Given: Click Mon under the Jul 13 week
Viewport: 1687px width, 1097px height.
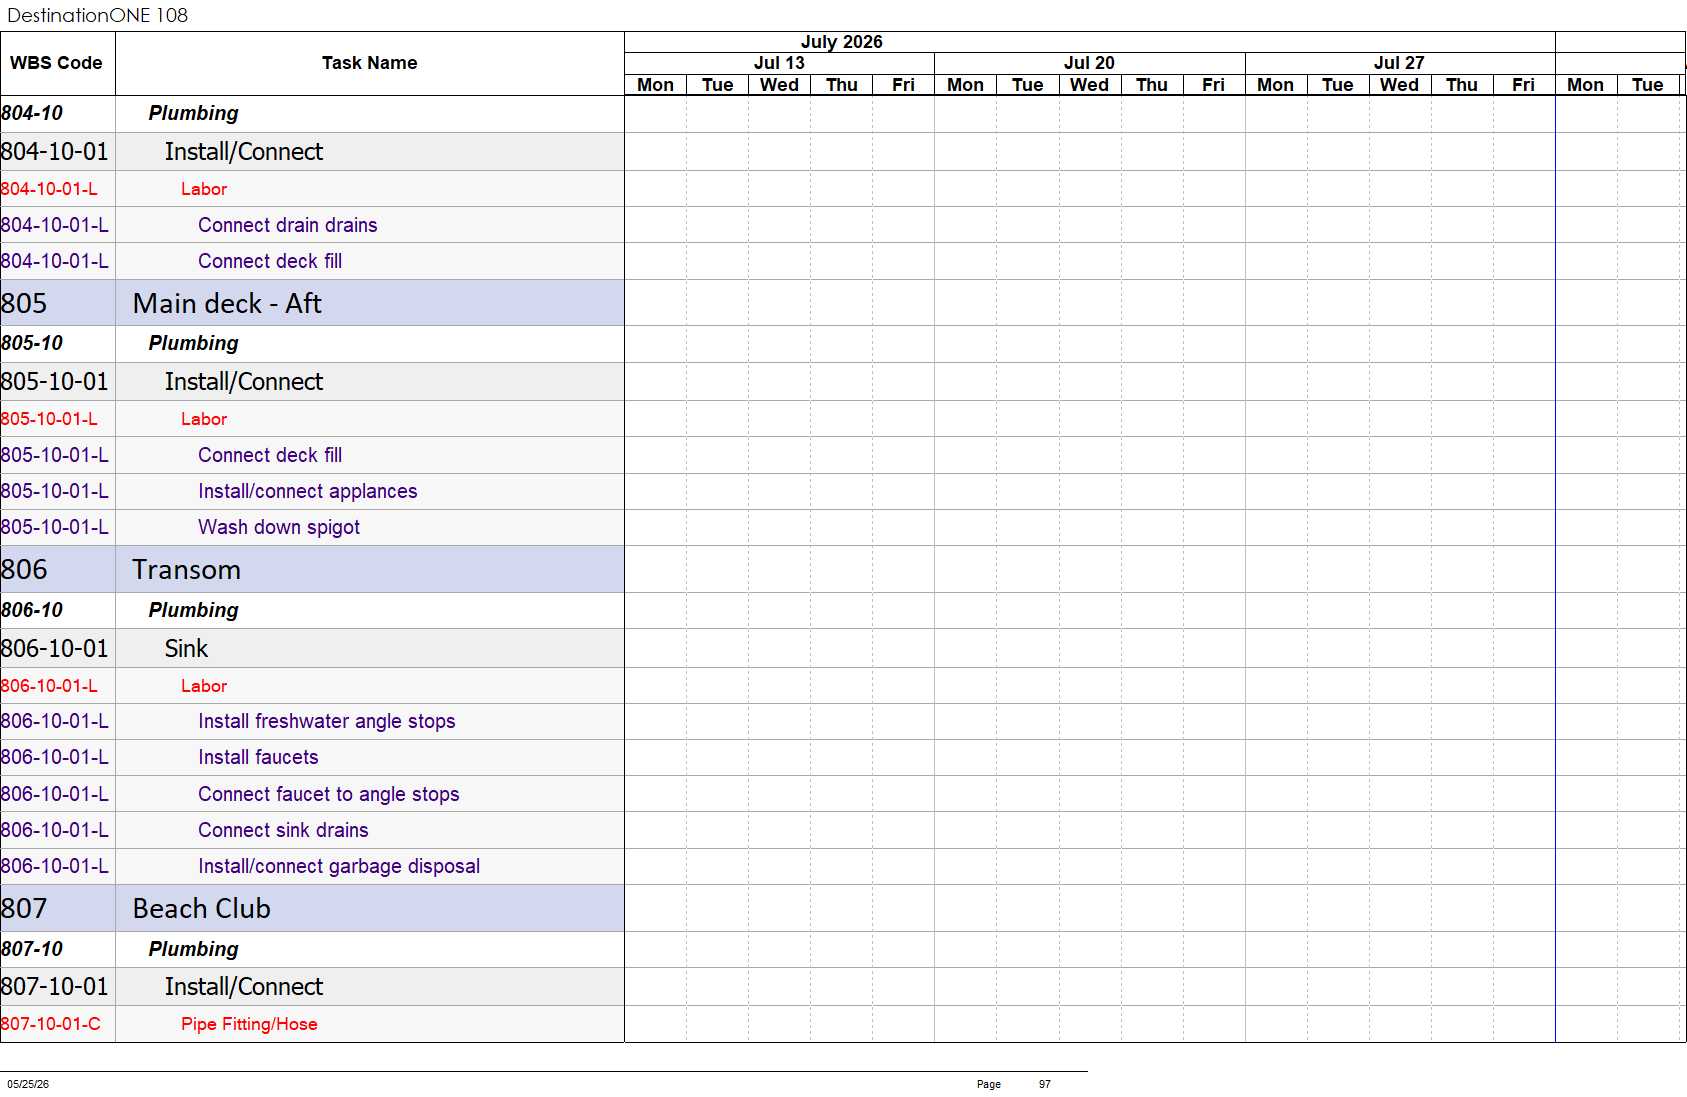Looking at the screenshot, I should [655, 85].
